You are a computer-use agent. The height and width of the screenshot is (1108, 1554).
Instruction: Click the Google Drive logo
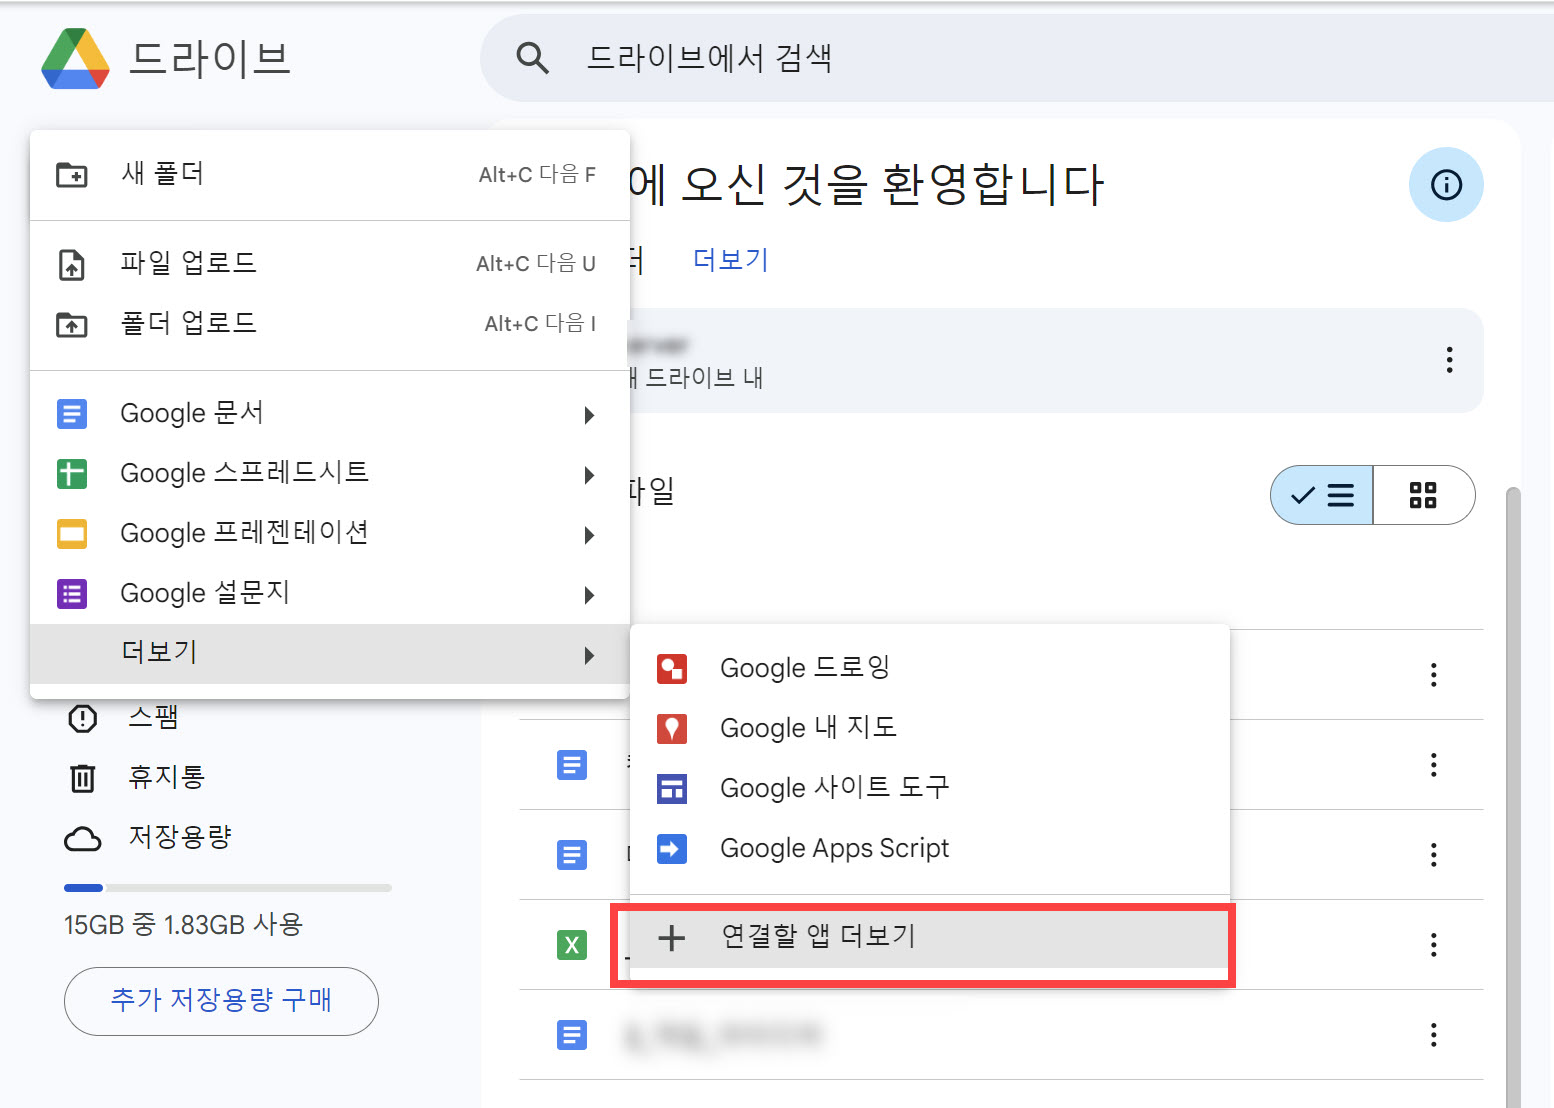pyautogui.click(x=75, y=58)
